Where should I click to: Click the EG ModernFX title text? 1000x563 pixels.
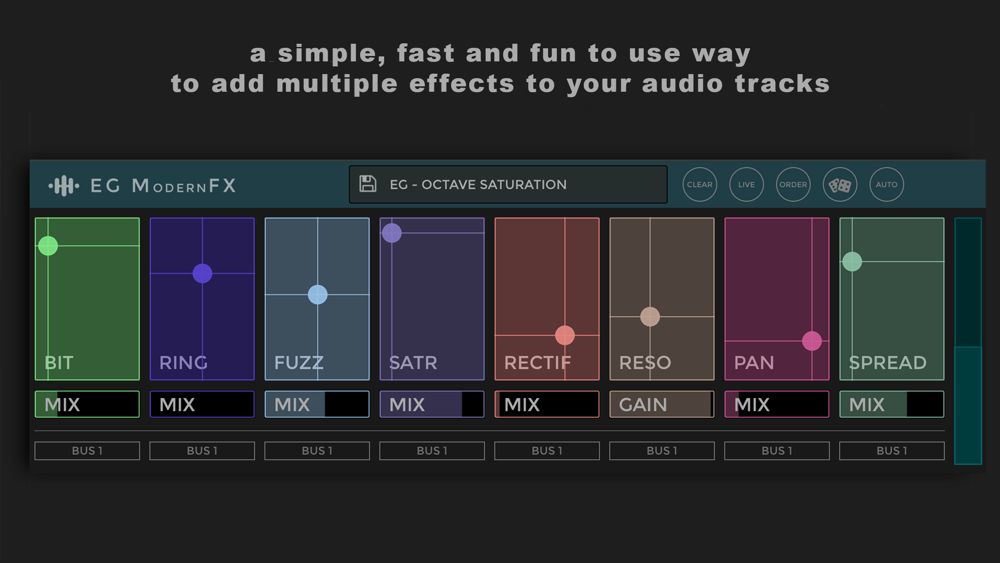click(x=163, y=186)
